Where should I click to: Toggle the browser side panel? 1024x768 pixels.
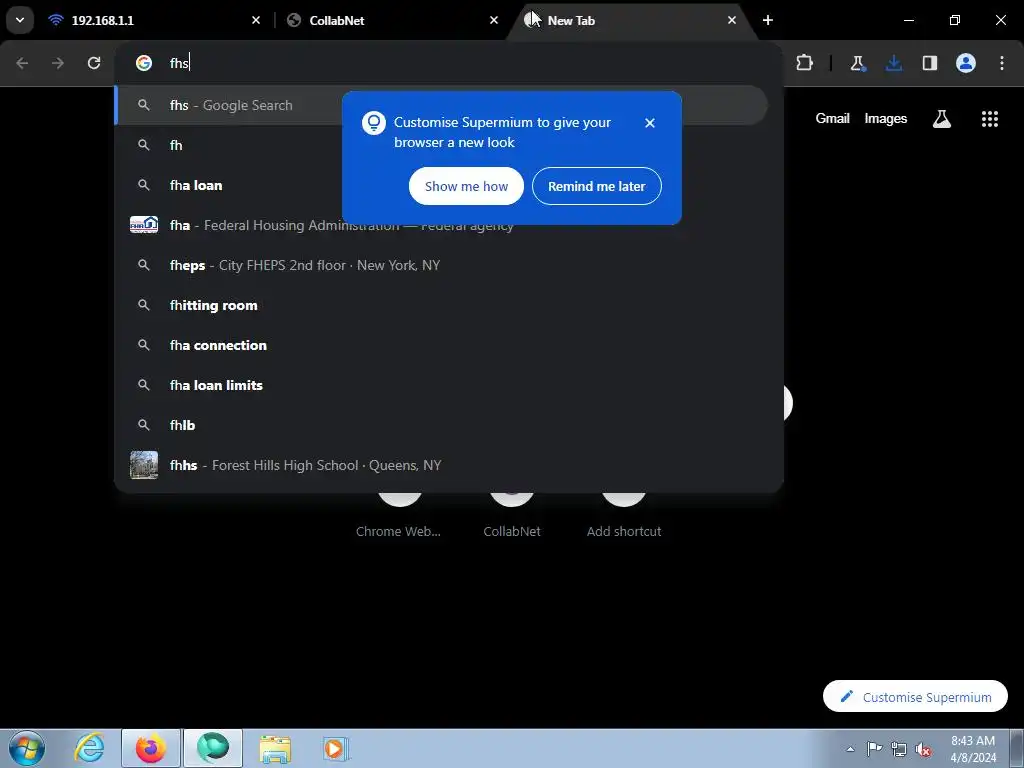(x=930, y=63)
